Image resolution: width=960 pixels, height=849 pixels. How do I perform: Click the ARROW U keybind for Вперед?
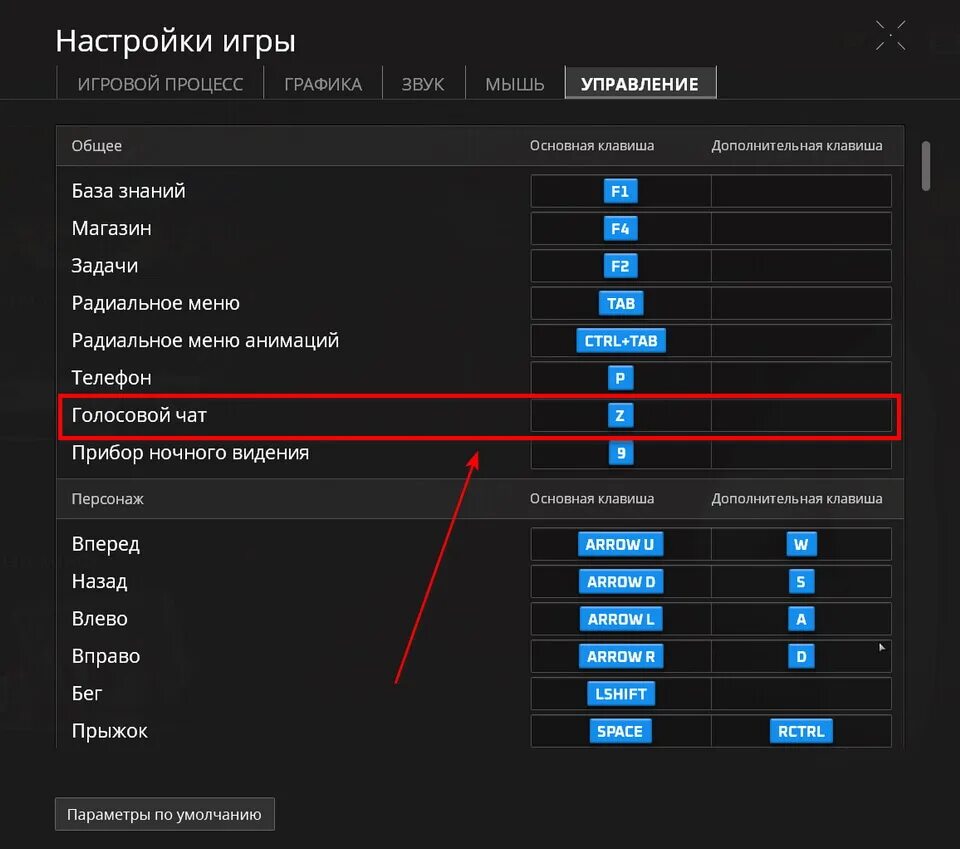(620, 544)
